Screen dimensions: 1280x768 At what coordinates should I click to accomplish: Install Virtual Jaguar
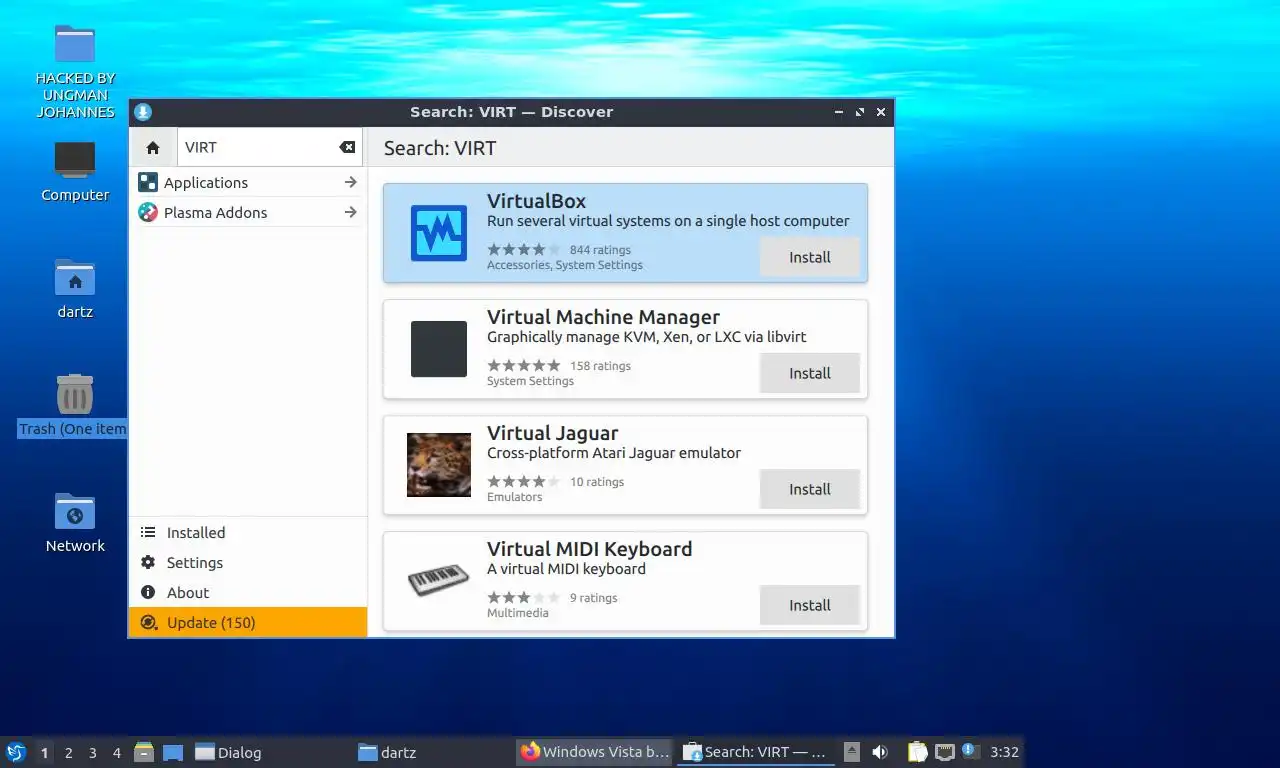pos(810,489)
